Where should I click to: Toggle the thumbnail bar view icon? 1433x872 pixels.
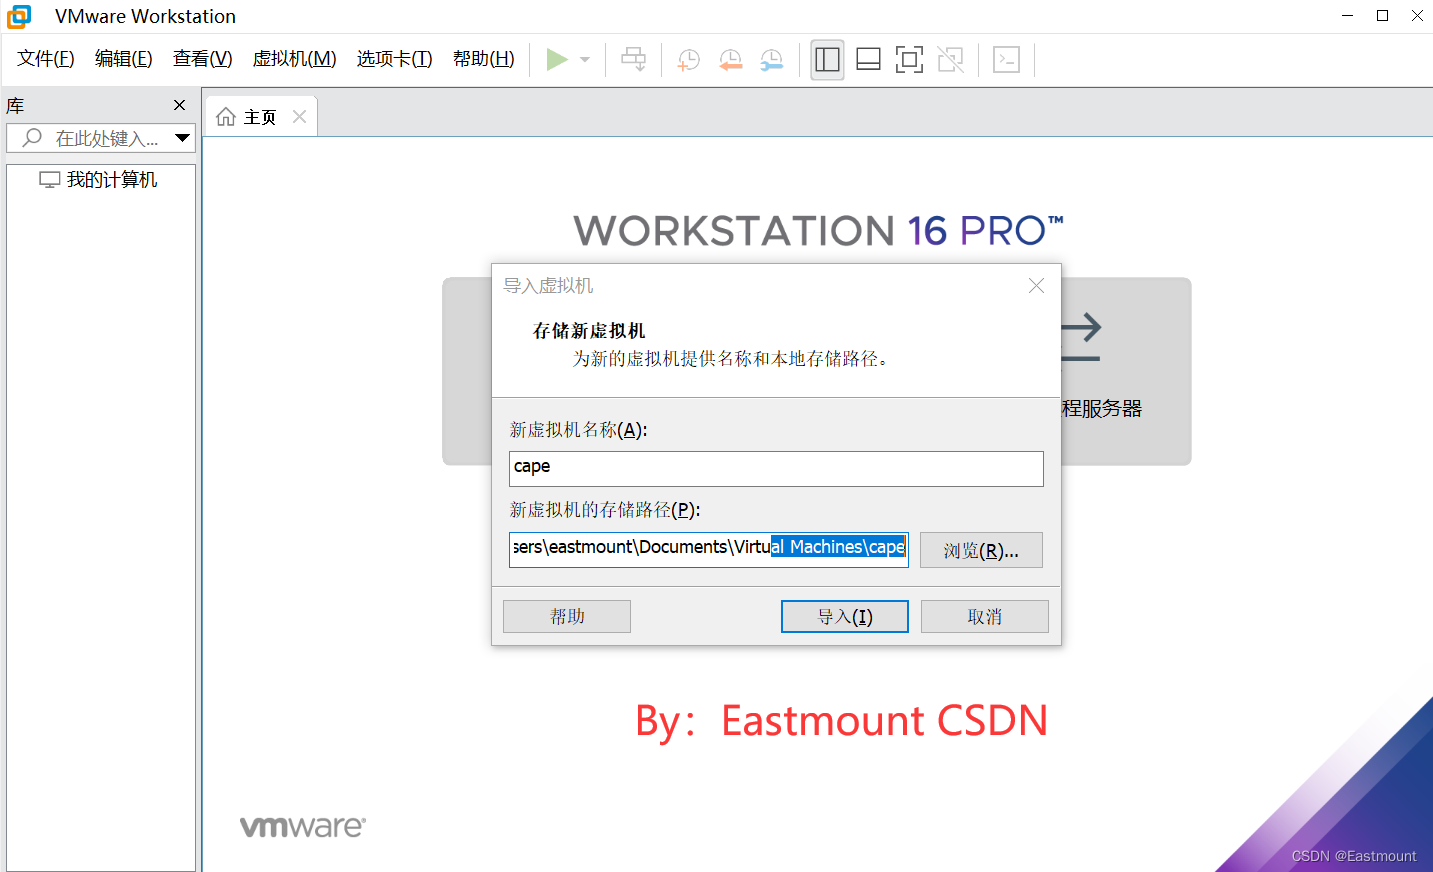(x=869, y=60)
